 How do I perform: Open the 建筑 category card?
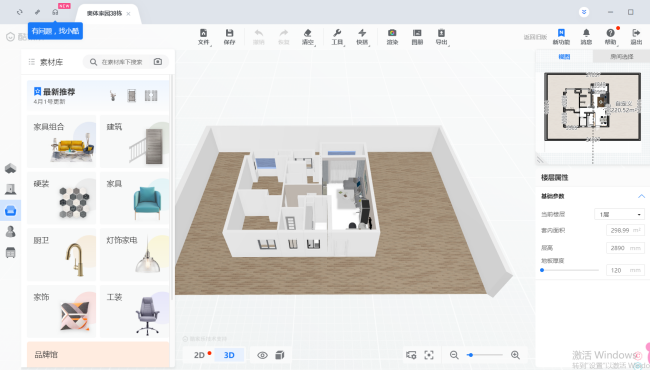point(135,141)
